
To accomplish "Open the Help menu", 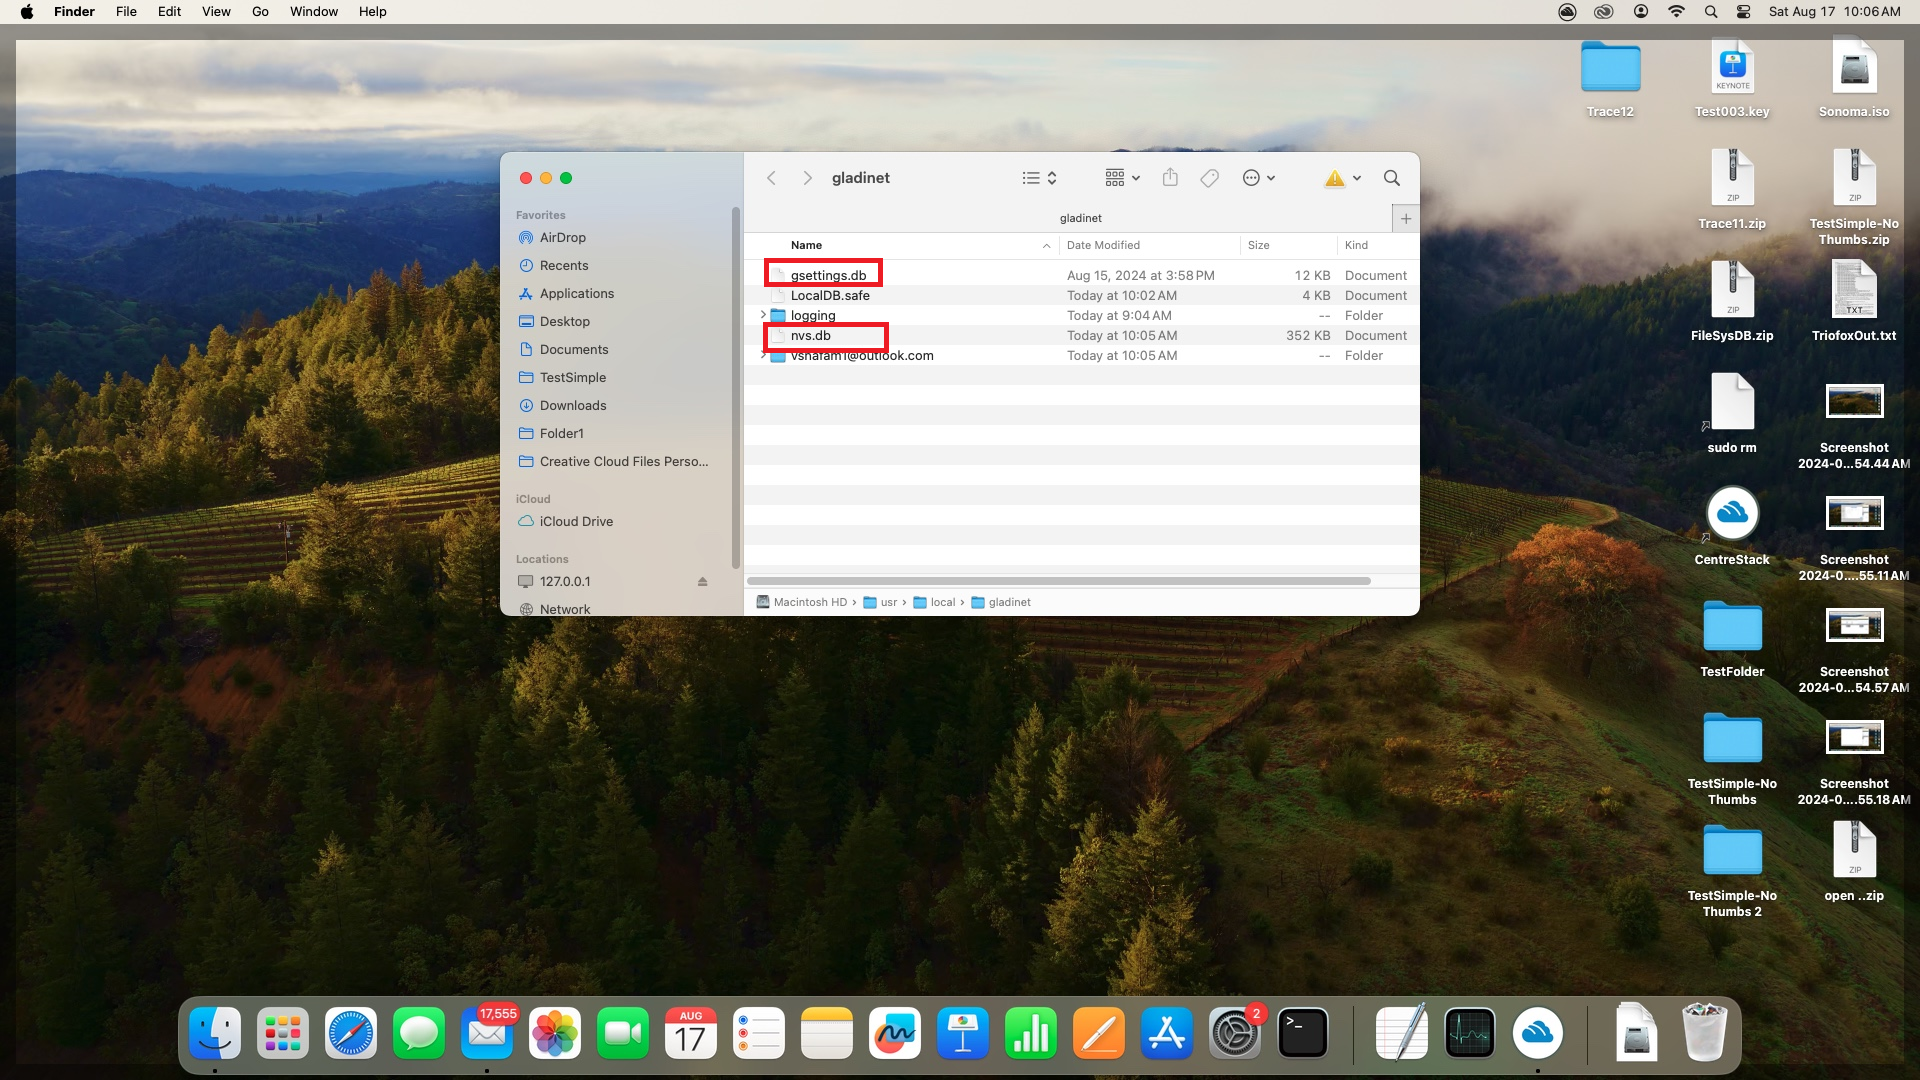I will tap(373, 12).
